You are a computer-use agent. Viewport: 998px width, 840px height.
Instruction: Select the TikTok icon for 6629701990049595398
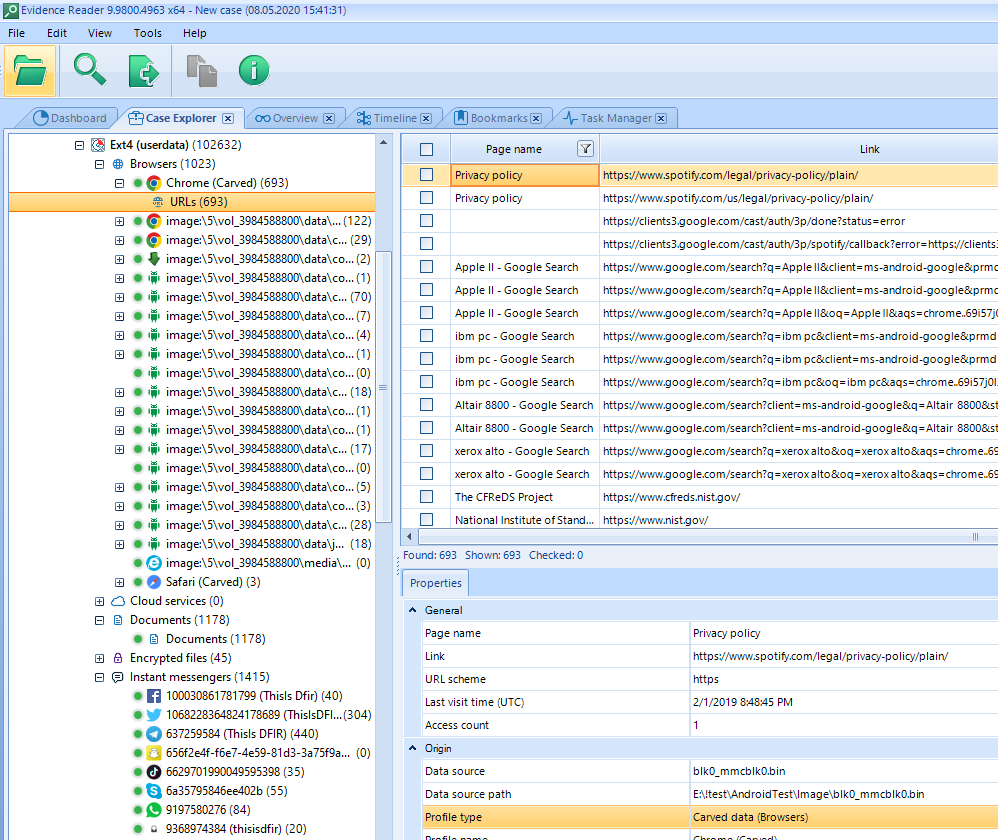click(x=153, y=772)
